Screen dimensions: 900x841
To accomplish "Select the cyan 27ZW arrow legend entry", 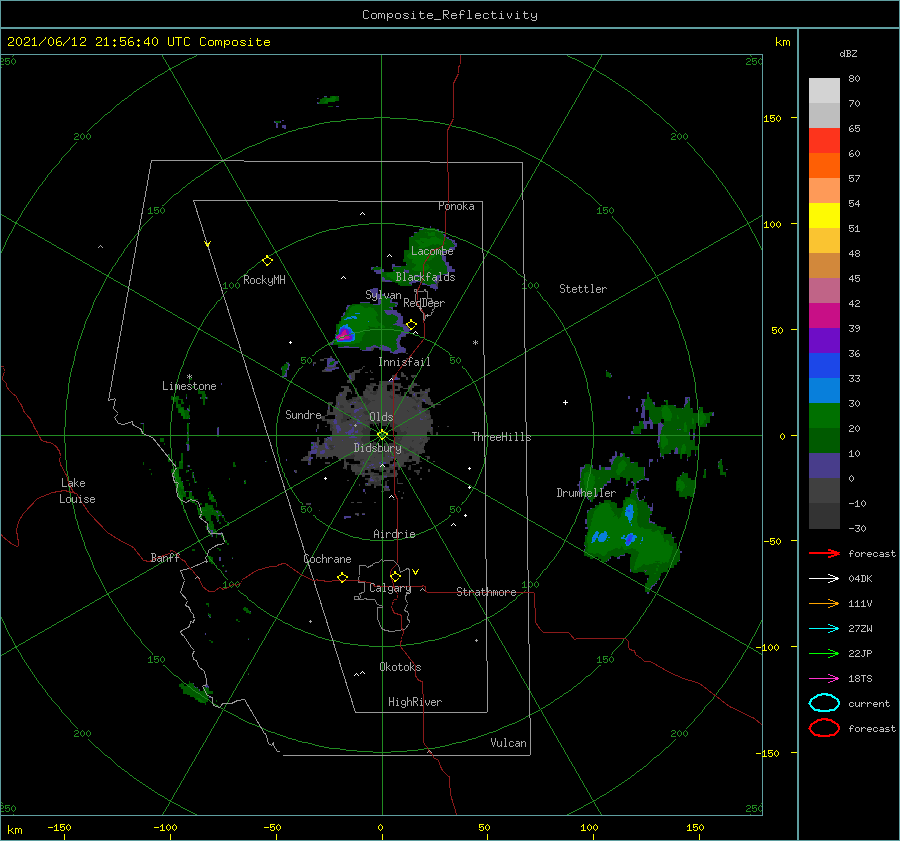I will 824,629.
